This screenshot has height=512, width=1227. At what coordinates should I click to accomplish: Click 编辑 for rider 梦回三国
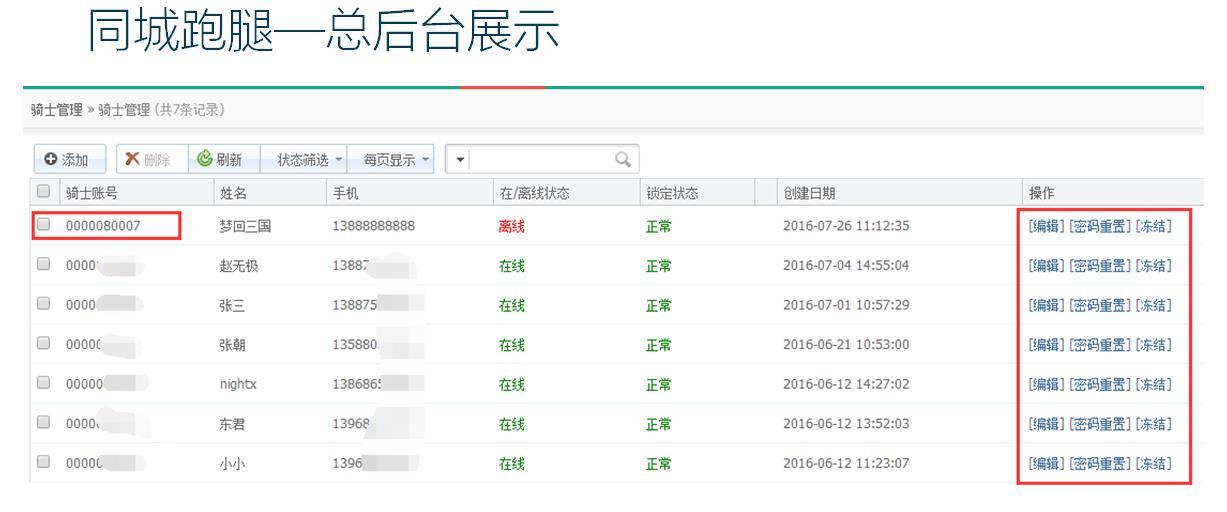[1046, 226]
